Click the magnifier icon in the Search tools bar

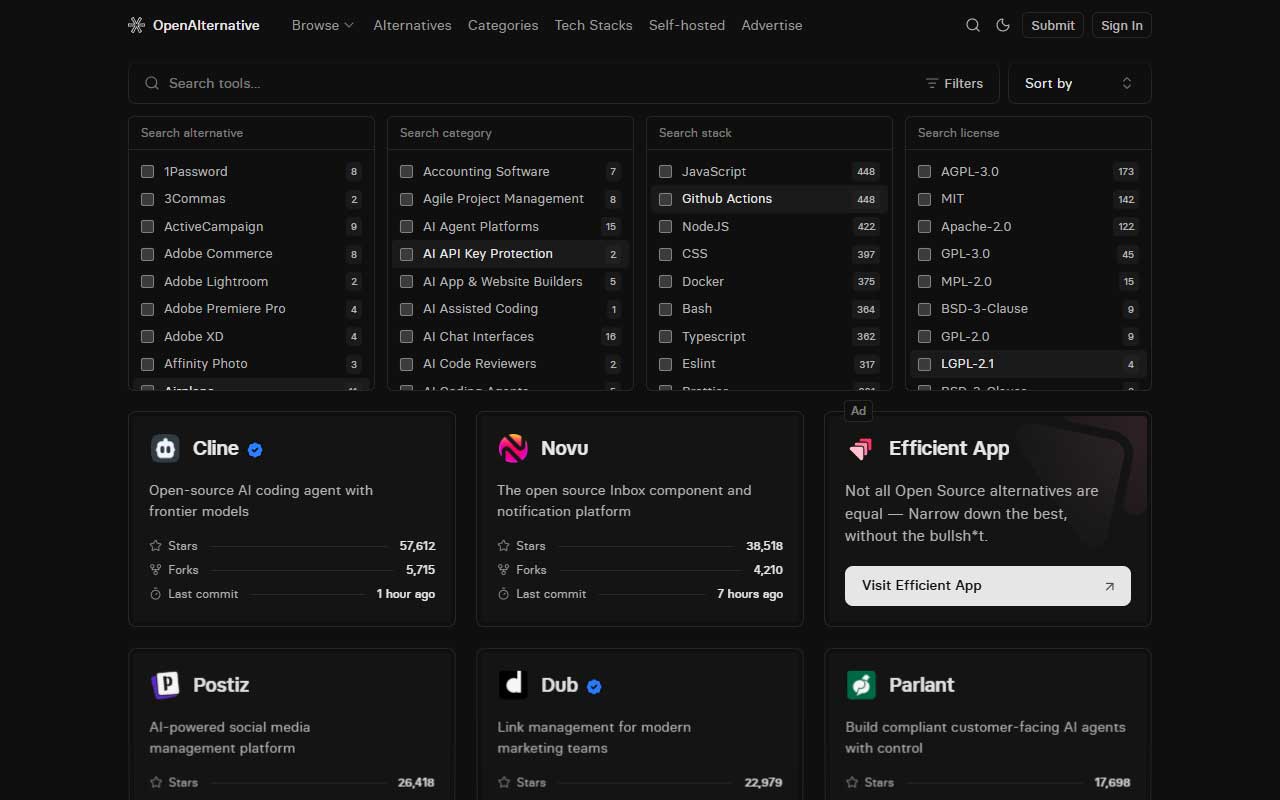tap(152, 83)
